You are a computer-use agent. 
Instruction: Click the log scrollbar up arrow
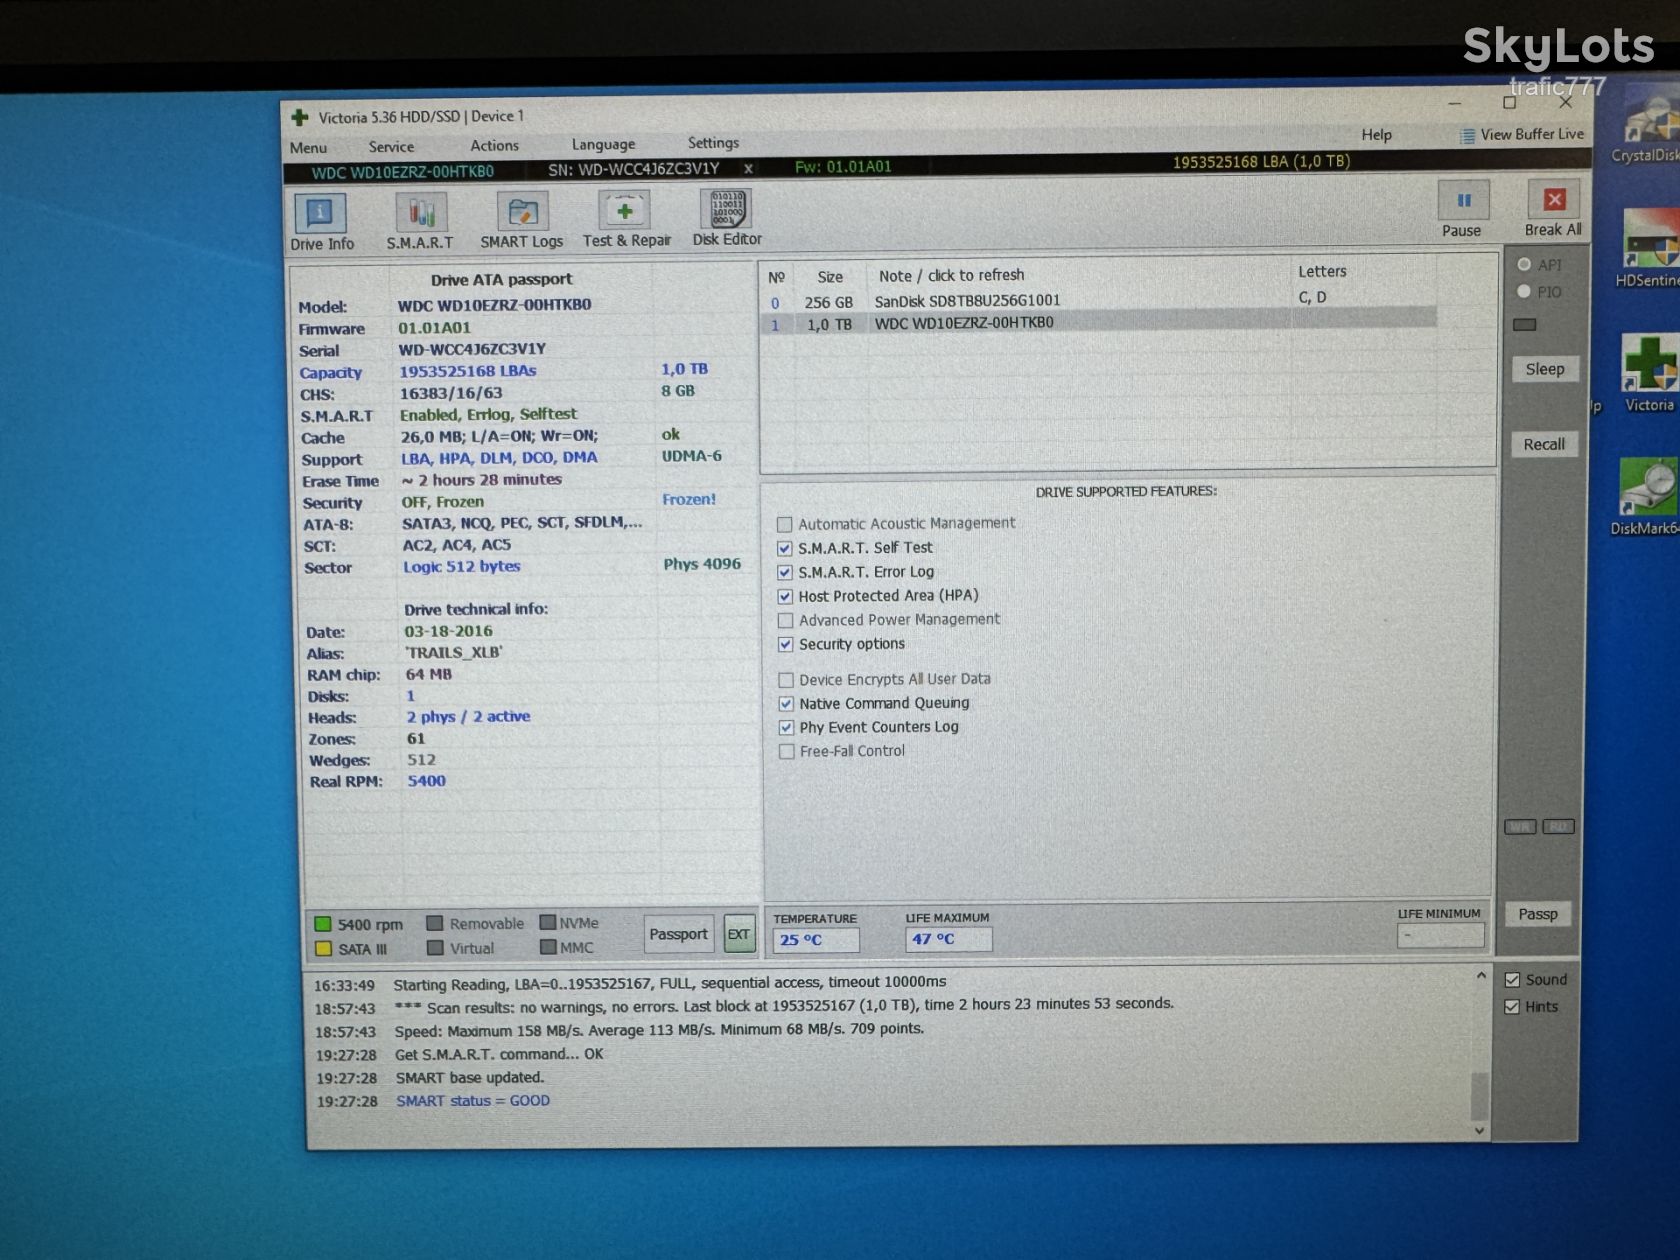[x=1481, y=975]
